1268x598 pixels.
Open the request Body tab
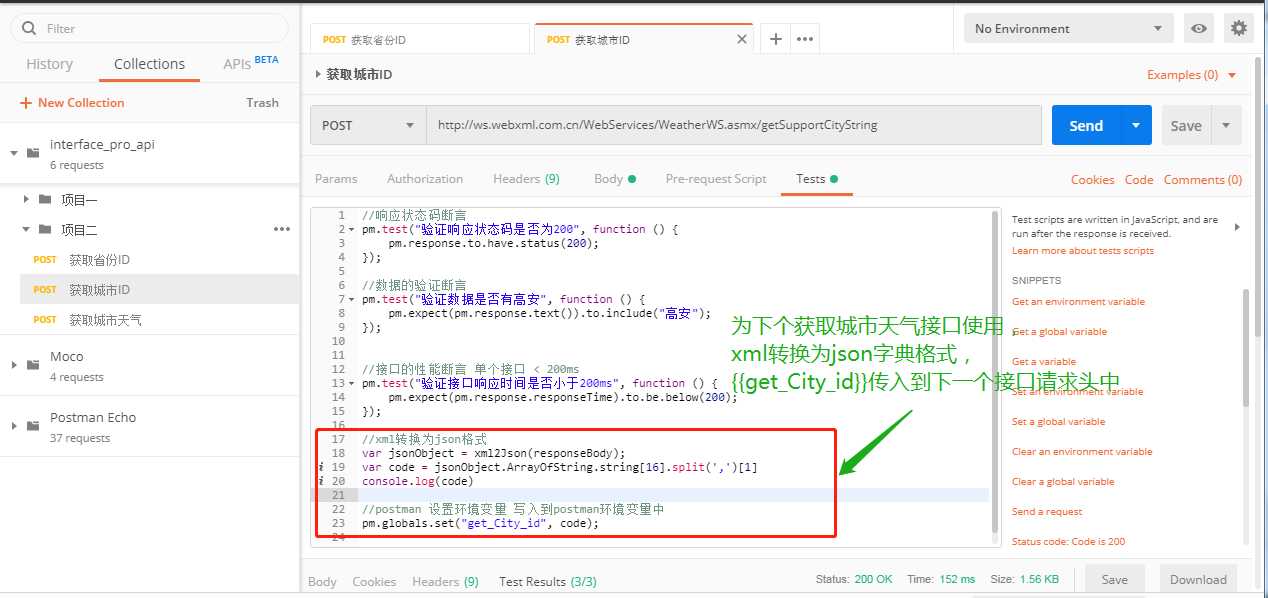614,179
